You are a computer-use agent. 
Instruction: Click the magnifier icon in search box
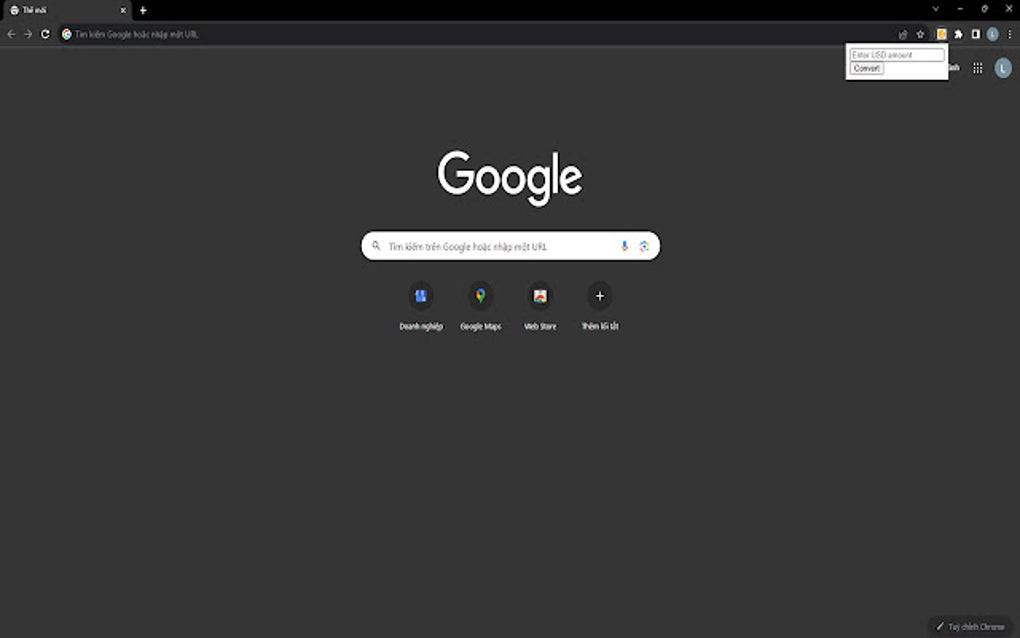376,246
